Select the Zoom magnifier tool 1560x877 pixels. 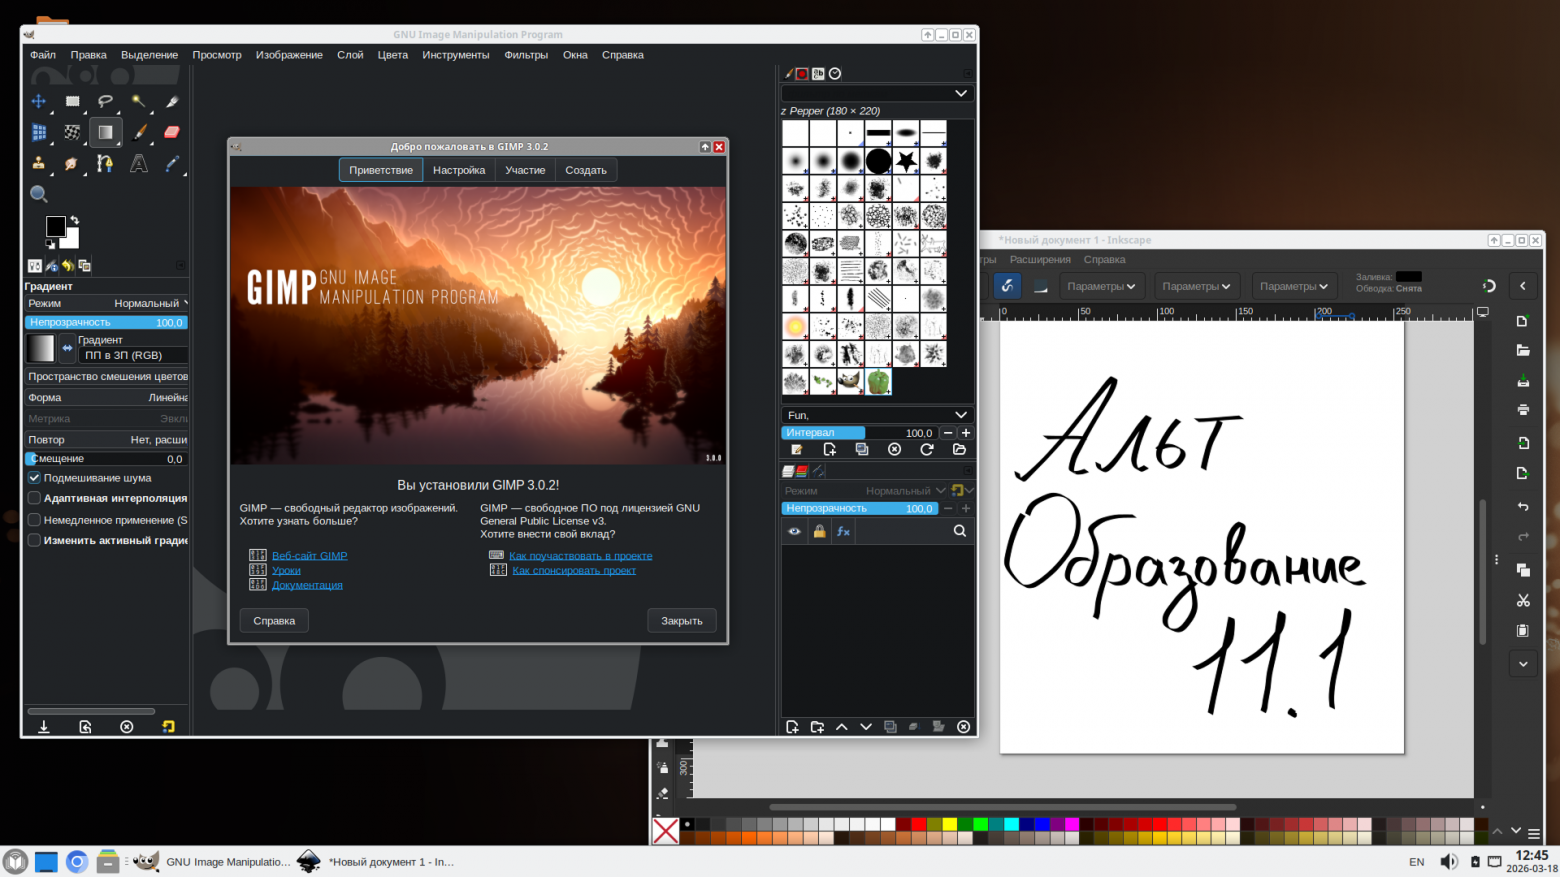[39, 194]
